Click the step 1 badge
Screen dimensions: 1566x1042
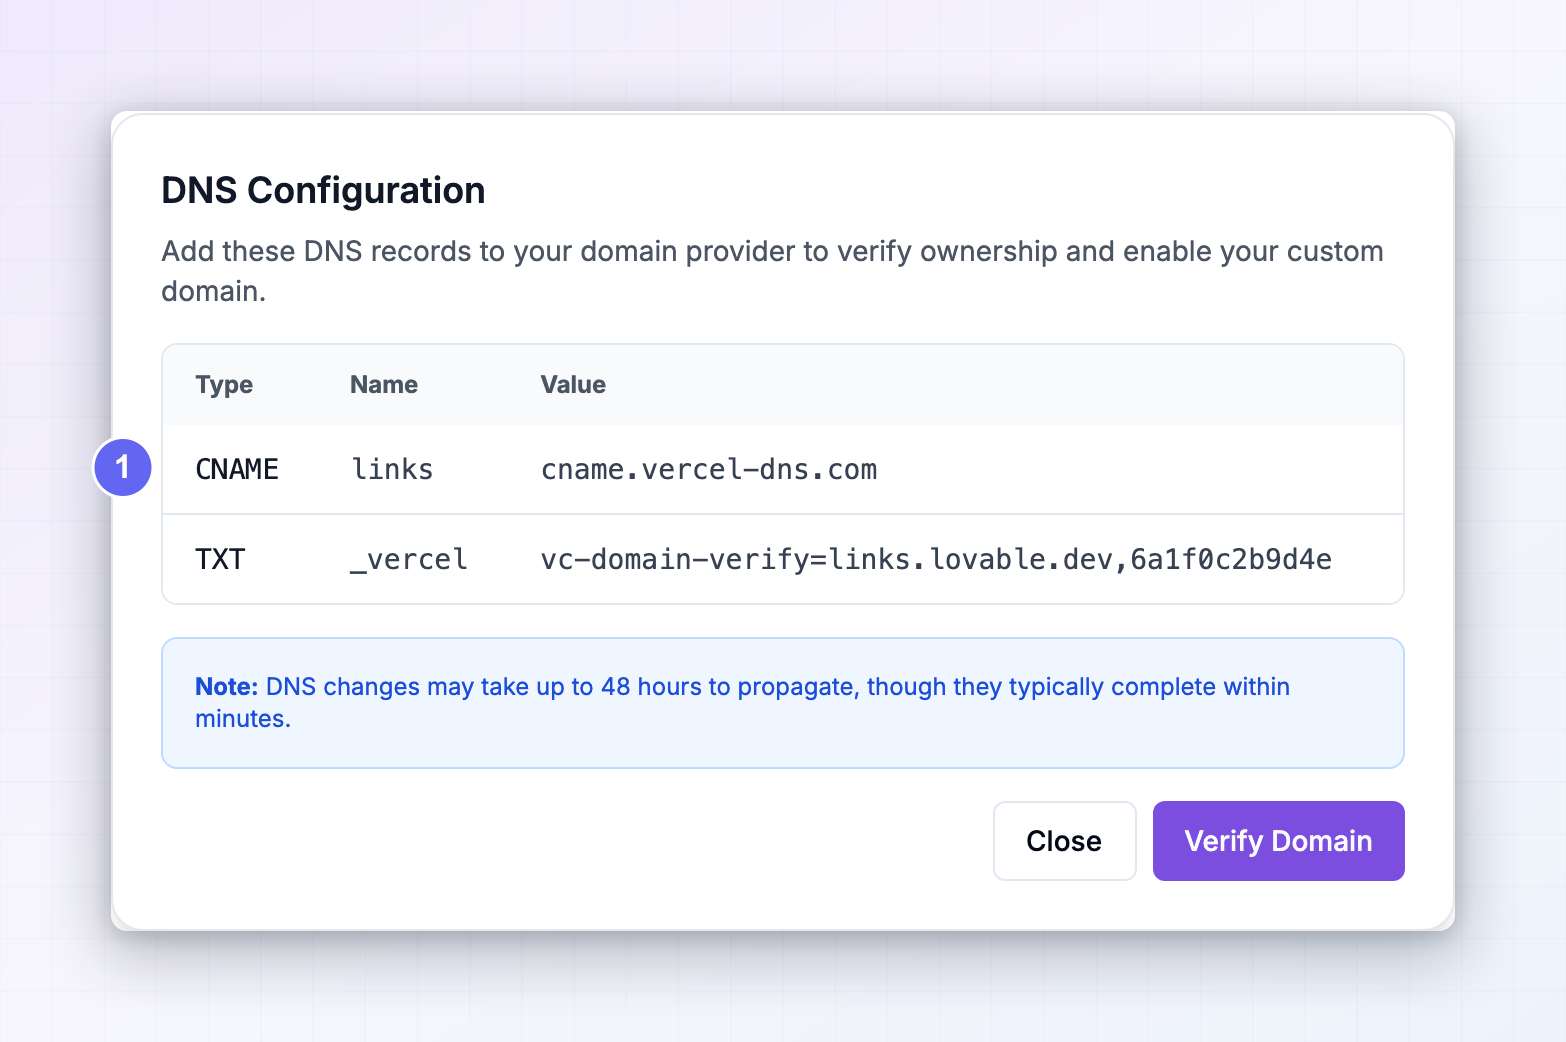pos(123,467)
